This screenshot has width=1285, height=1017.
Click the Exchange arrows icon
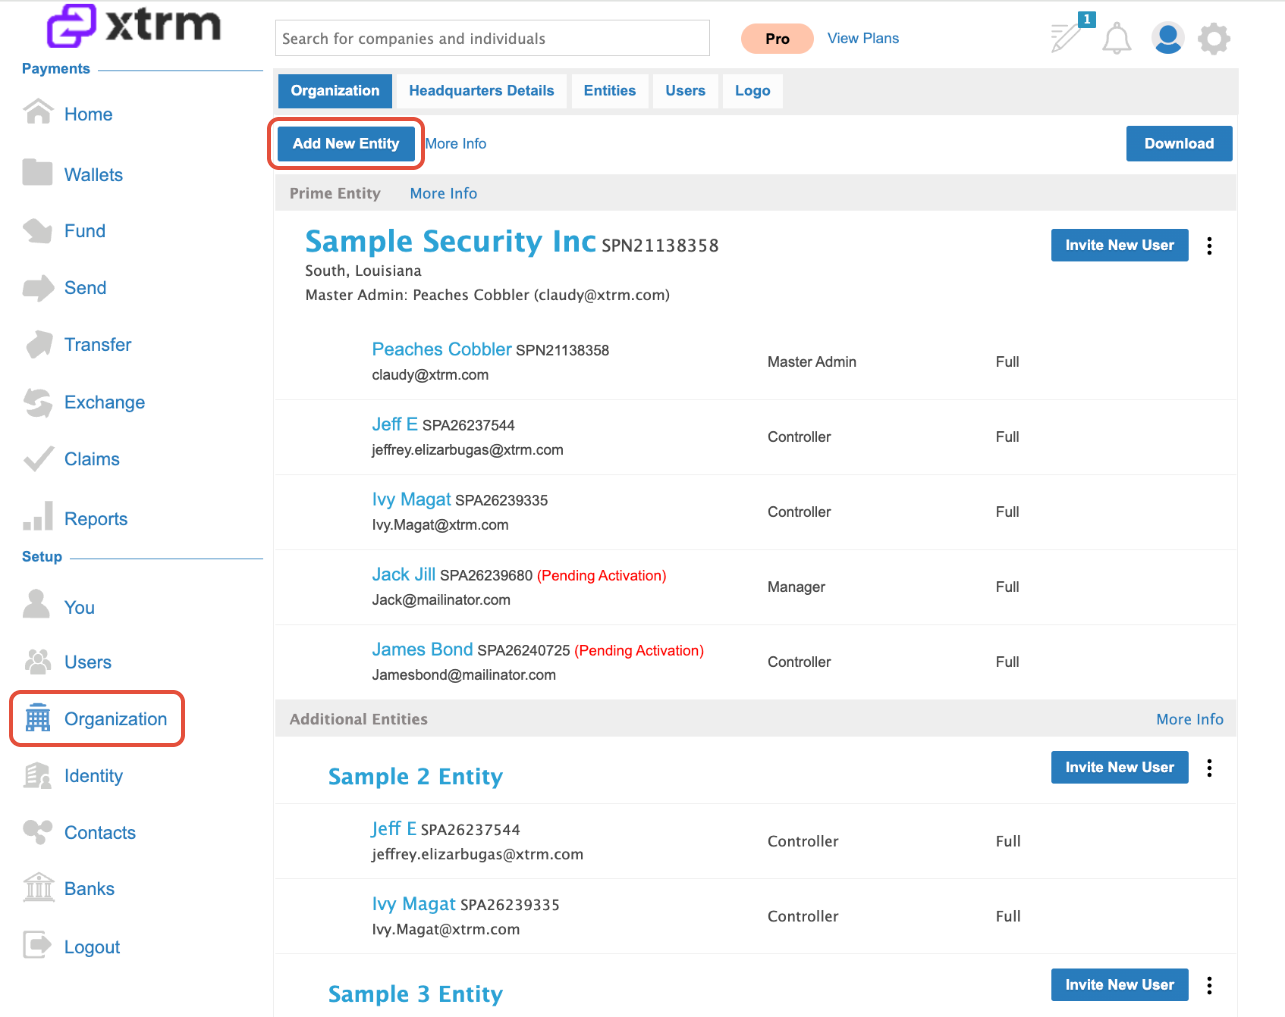(38, 402)
